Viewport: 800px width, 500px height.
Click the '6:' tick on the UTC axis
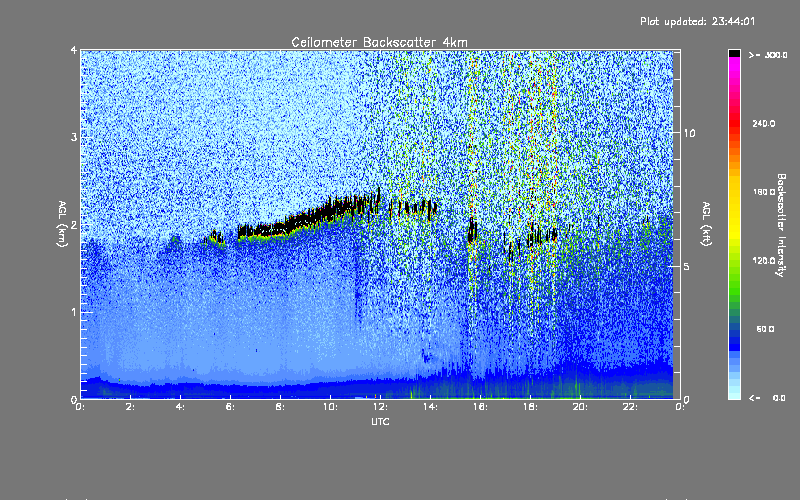pyautogui.click(x=231, y=407)
